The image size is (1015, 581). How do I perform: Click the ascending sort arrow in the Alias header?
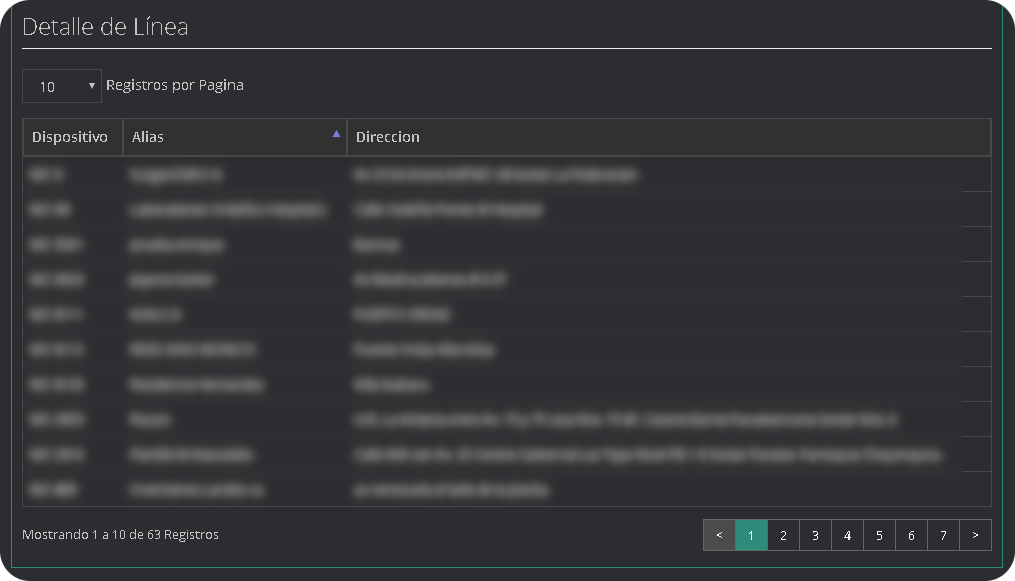coord(336,134)
